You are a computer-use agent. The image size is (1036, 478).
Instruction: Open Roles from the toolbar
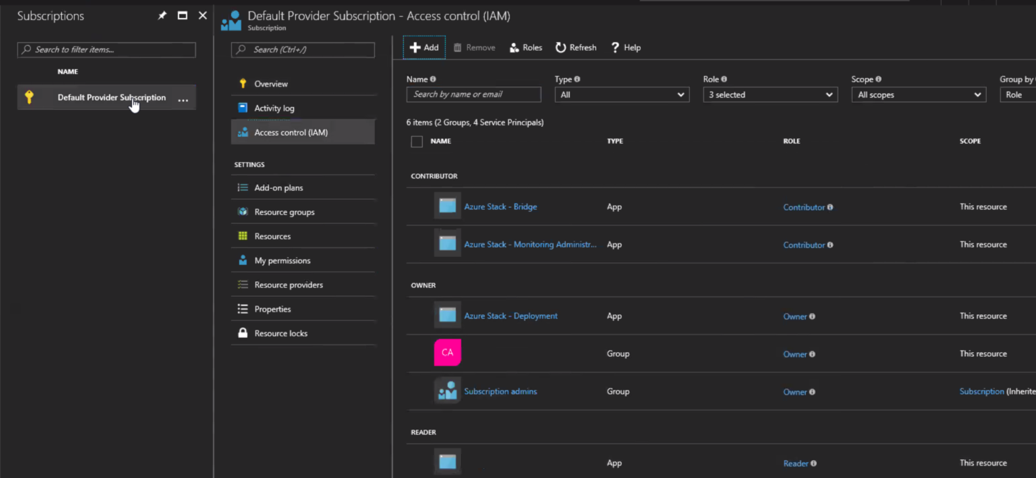coord(526,48)
